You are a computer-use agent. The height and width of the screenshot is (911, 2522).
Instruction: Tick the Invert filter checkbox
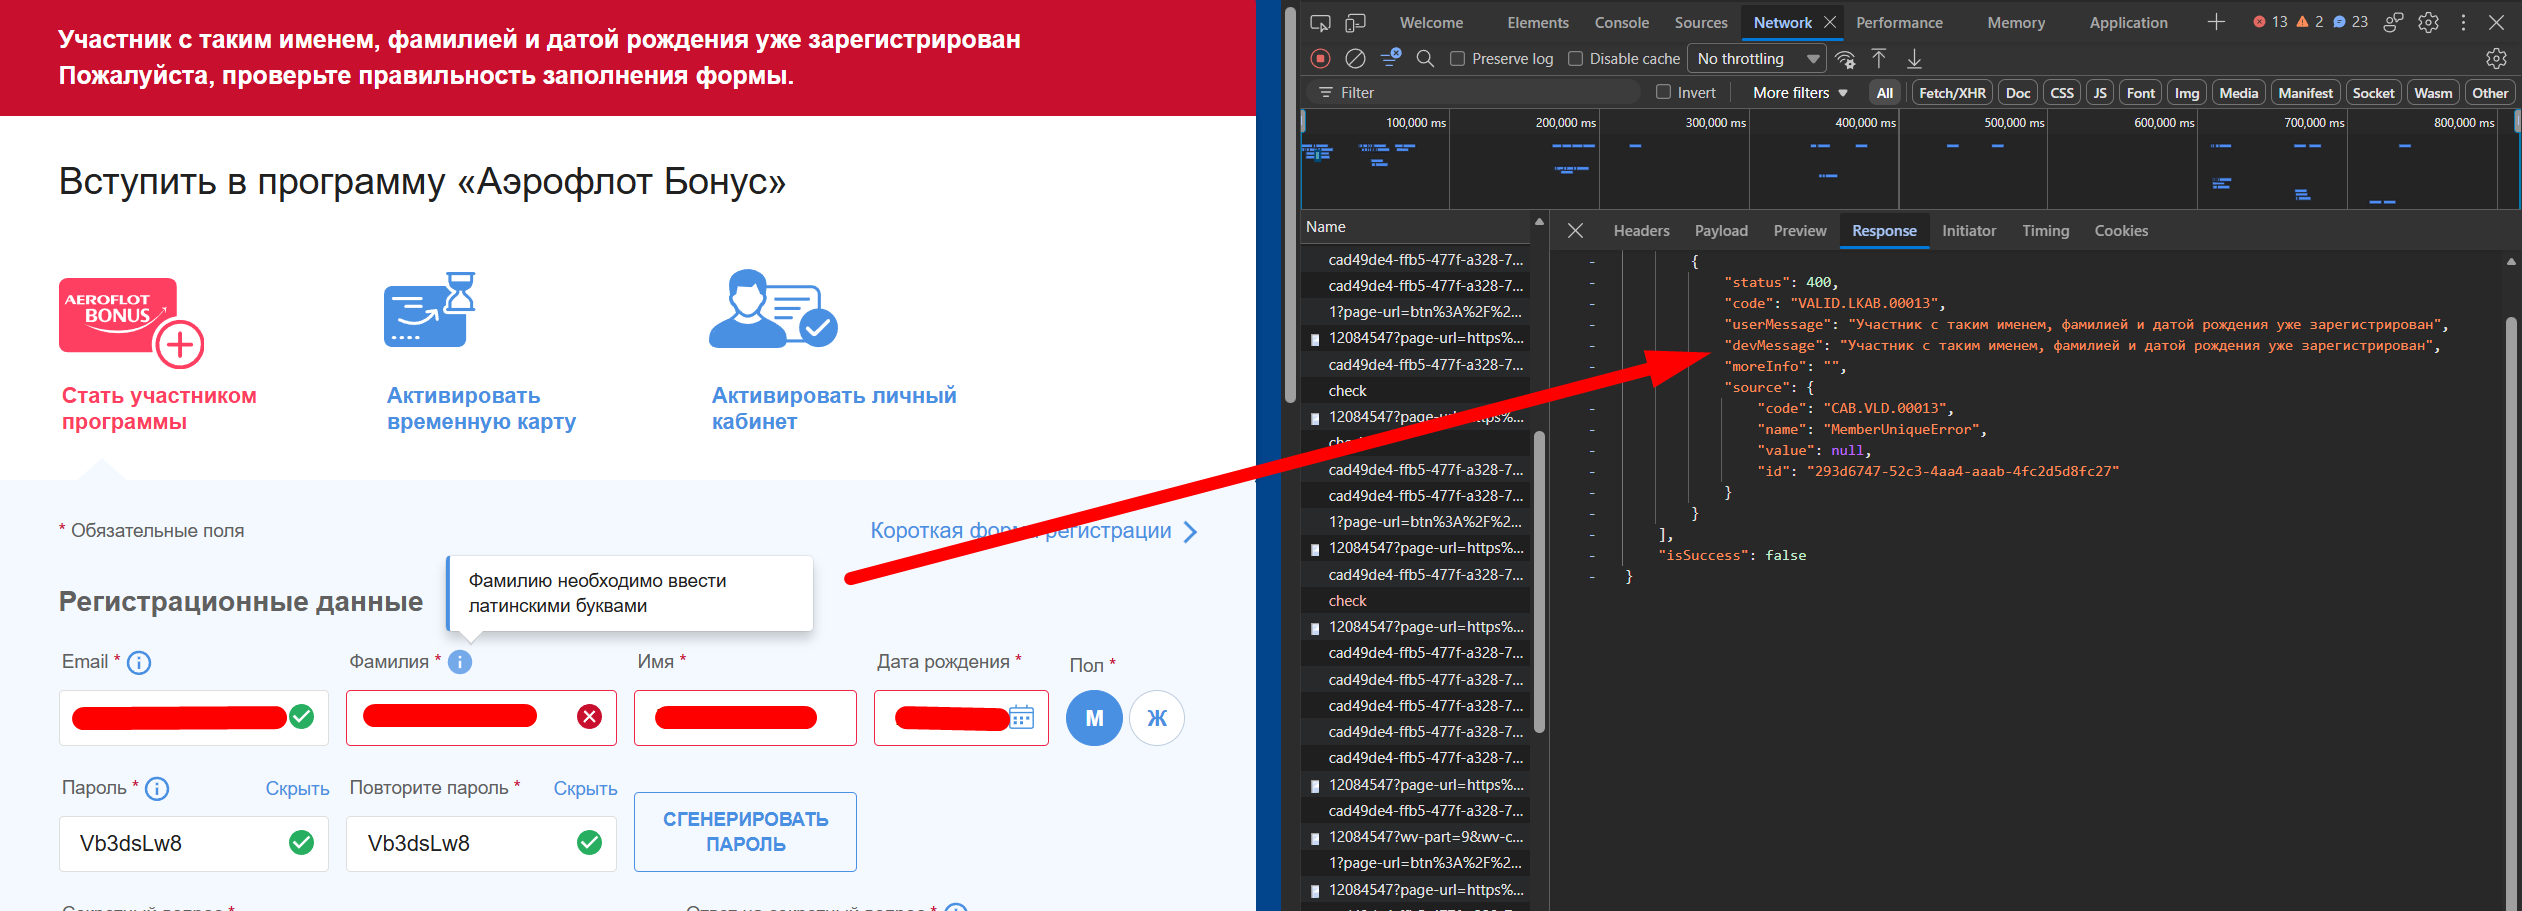[1663, 92]
